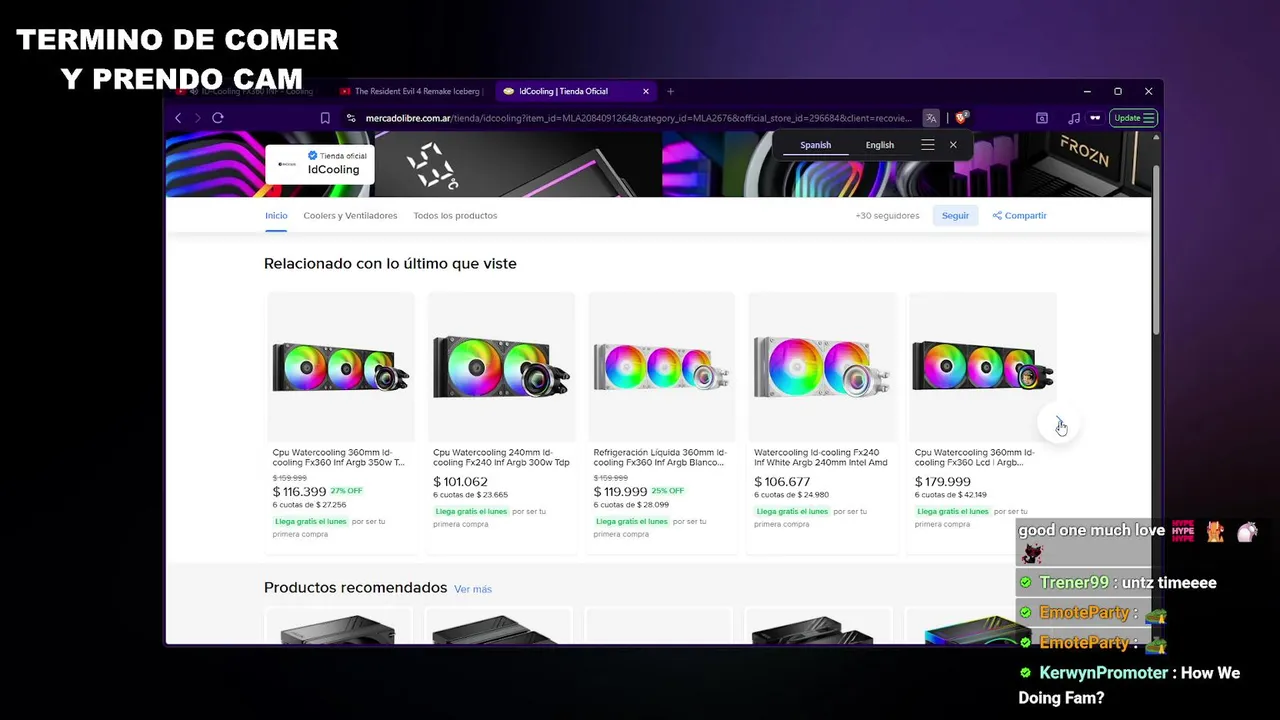1280x720 pixels.
Task: Click the 25% OFF discount label
Action: point(668,491)
